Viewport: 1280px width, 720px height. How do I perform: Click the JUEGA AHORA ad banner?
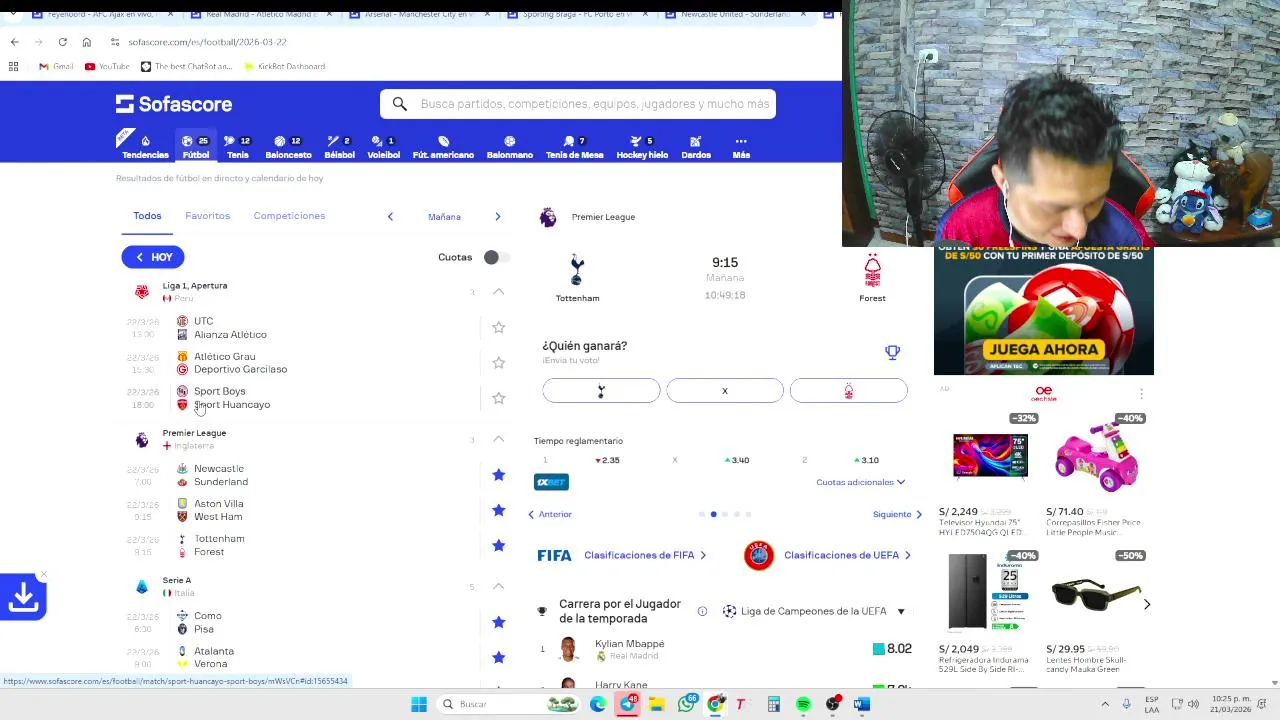[x=1044, y=310]
